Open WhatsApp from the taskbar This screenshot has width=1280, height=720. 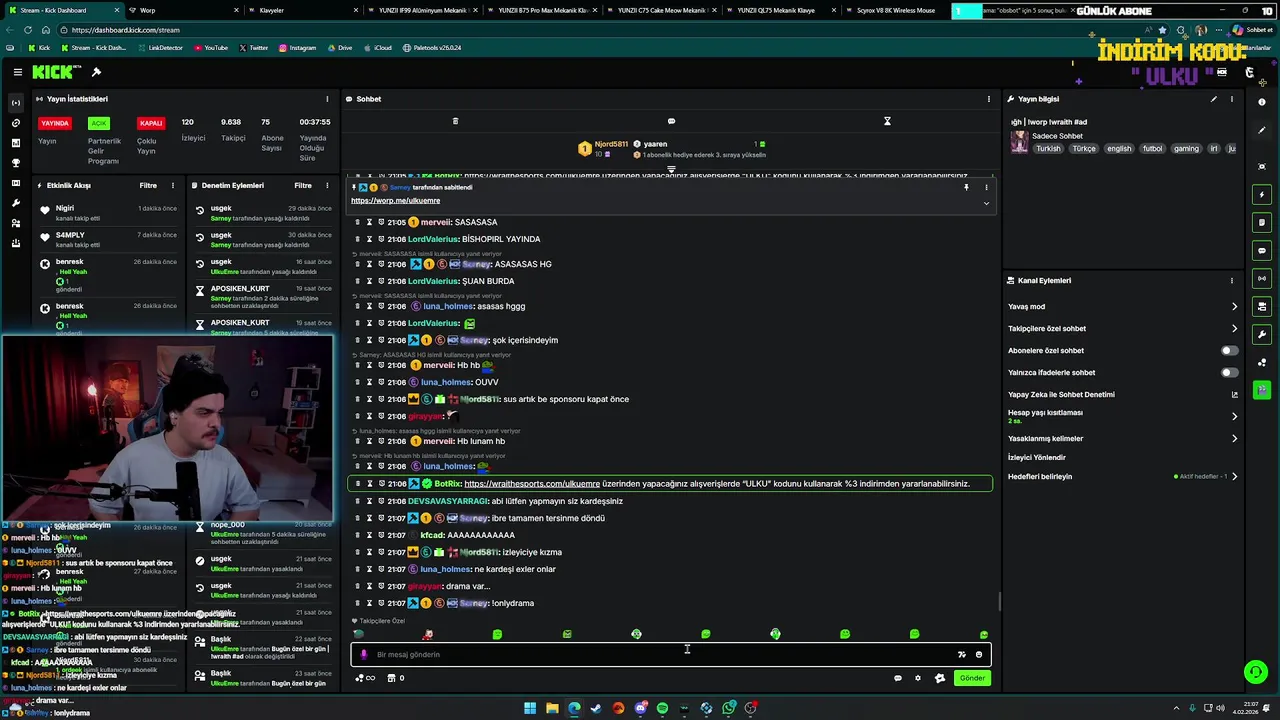(x=729, y=708)
